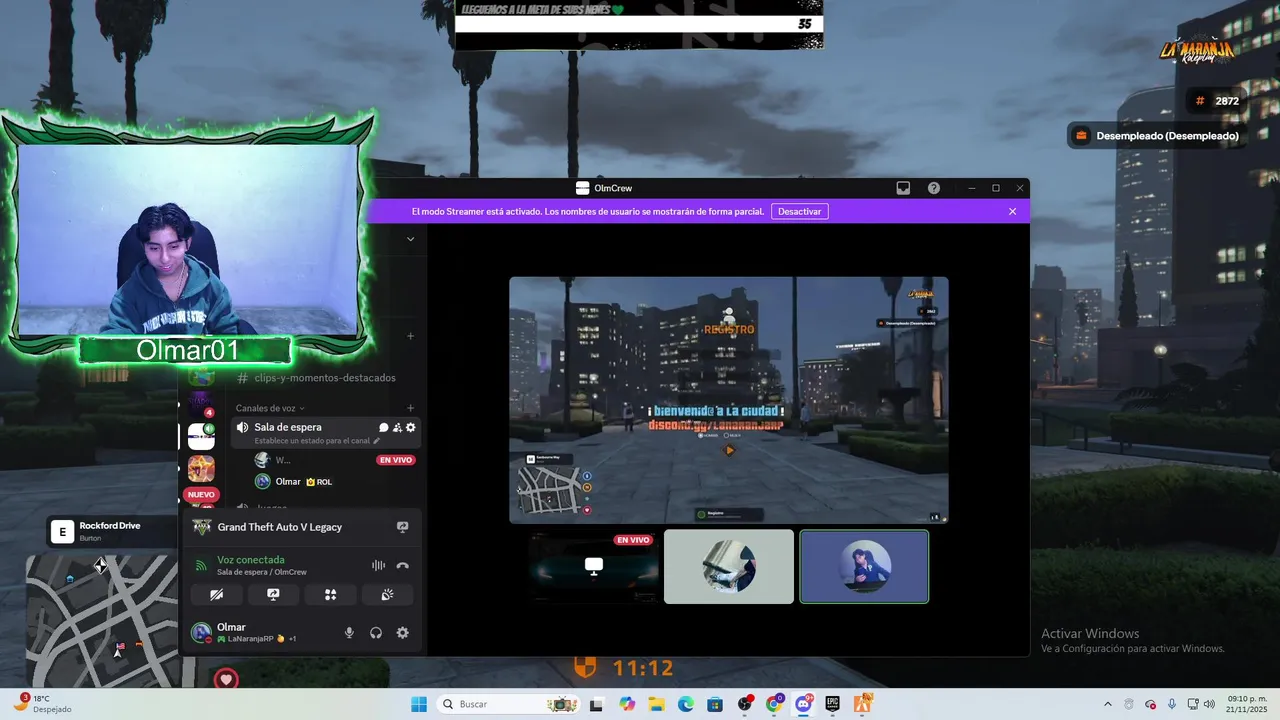Select the EN VIVO stream tile
The image size is (1280, 720).
coord(594,566)
